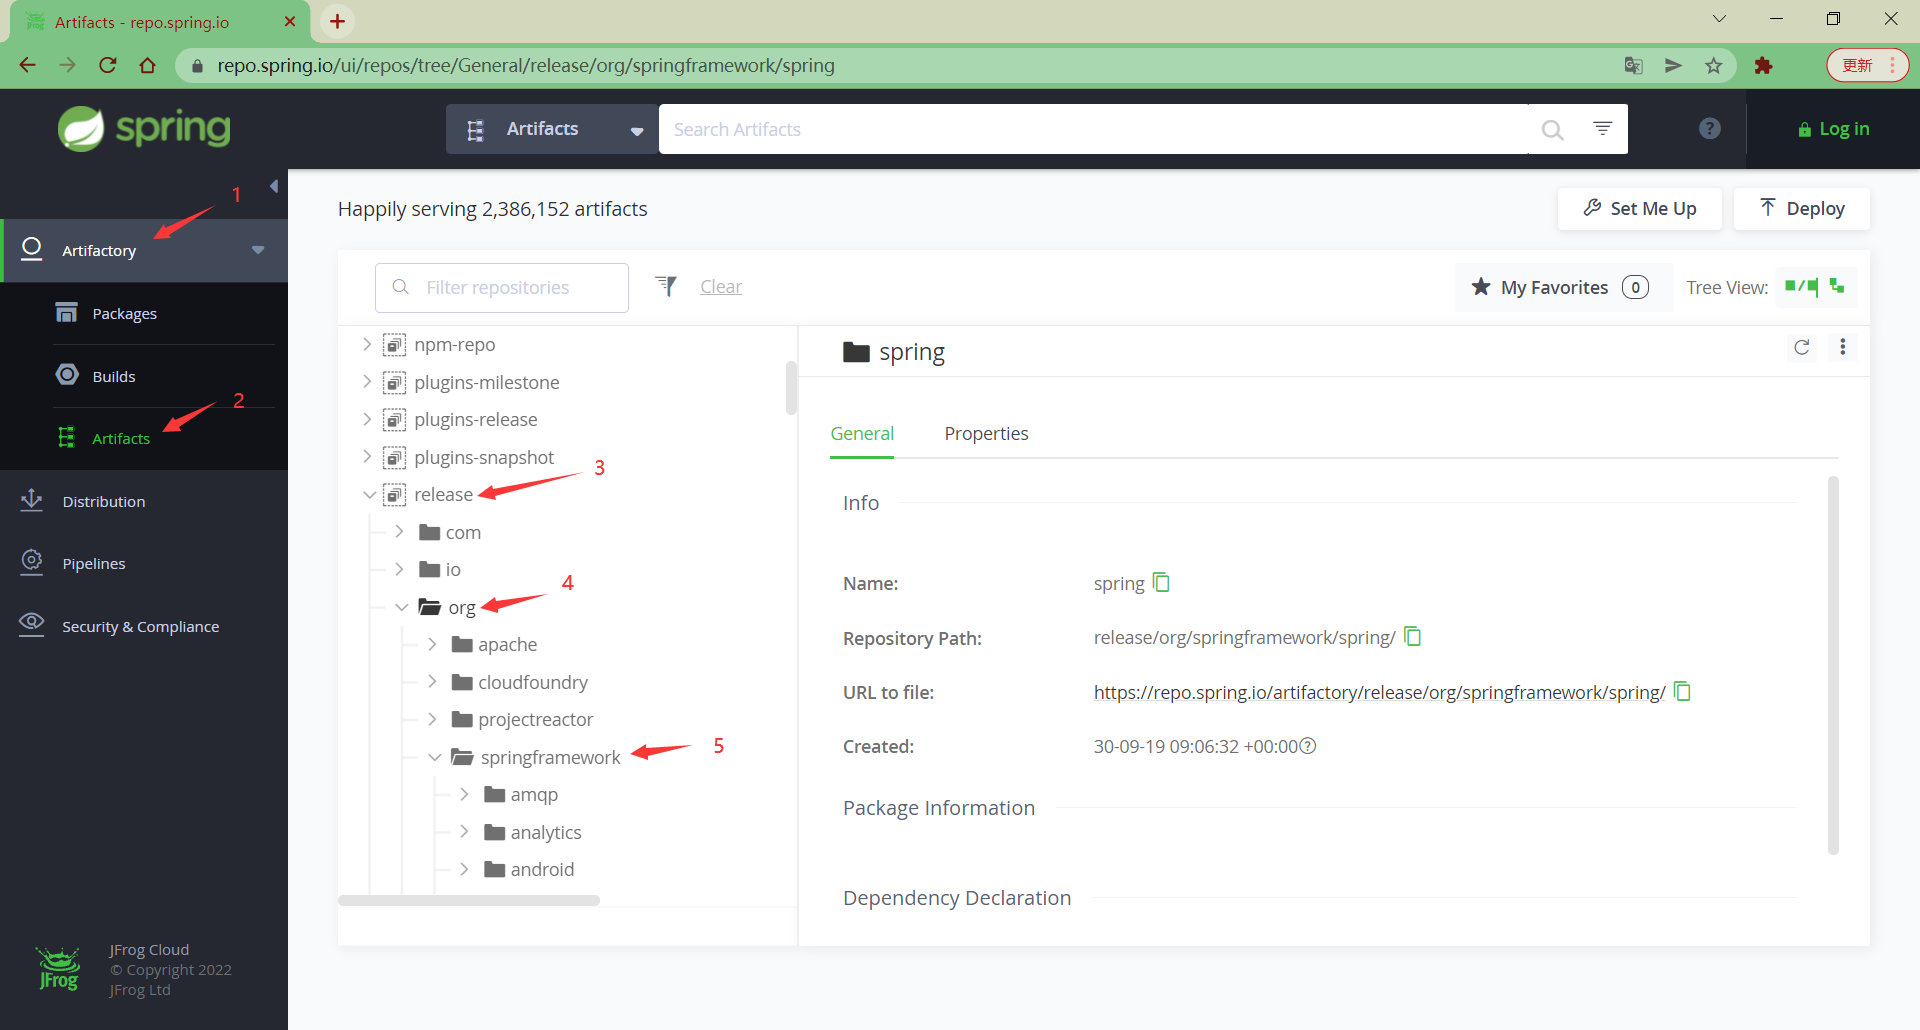Bookmark this page with star icon

tap(1714, 65)
